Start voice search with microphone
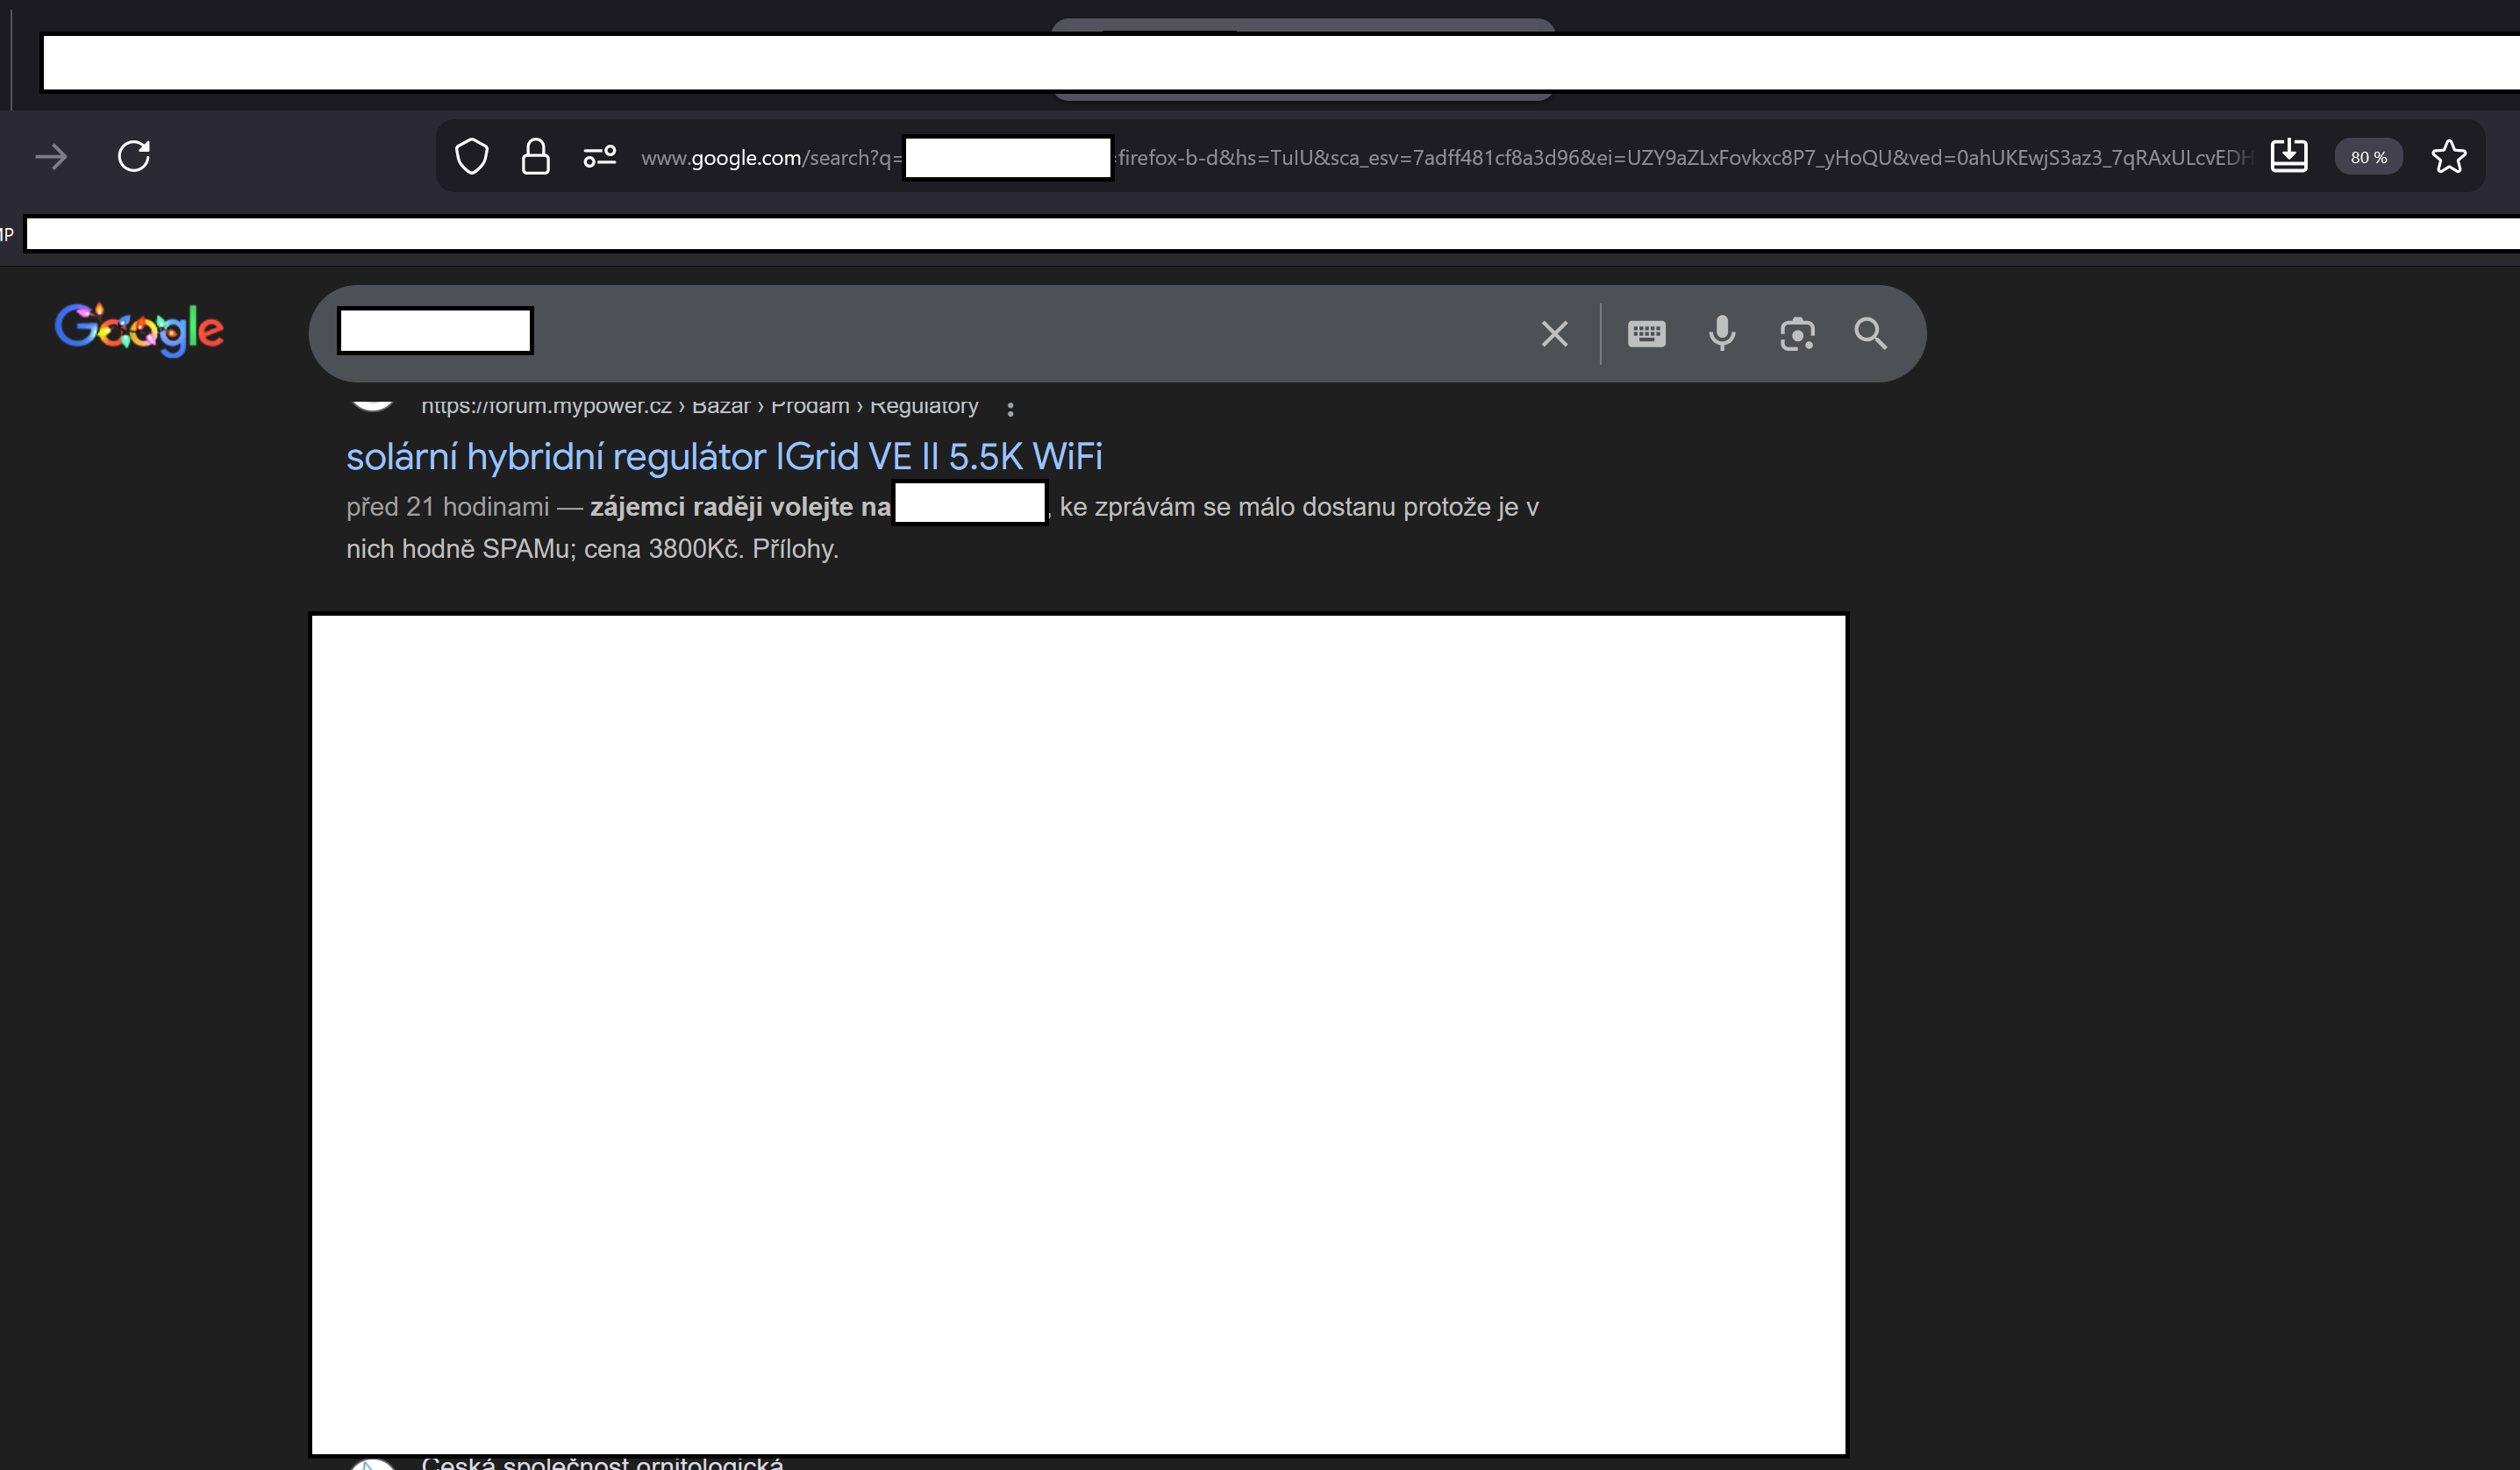Screen dimensions: 2520x1470 (x=1722, y=334)
